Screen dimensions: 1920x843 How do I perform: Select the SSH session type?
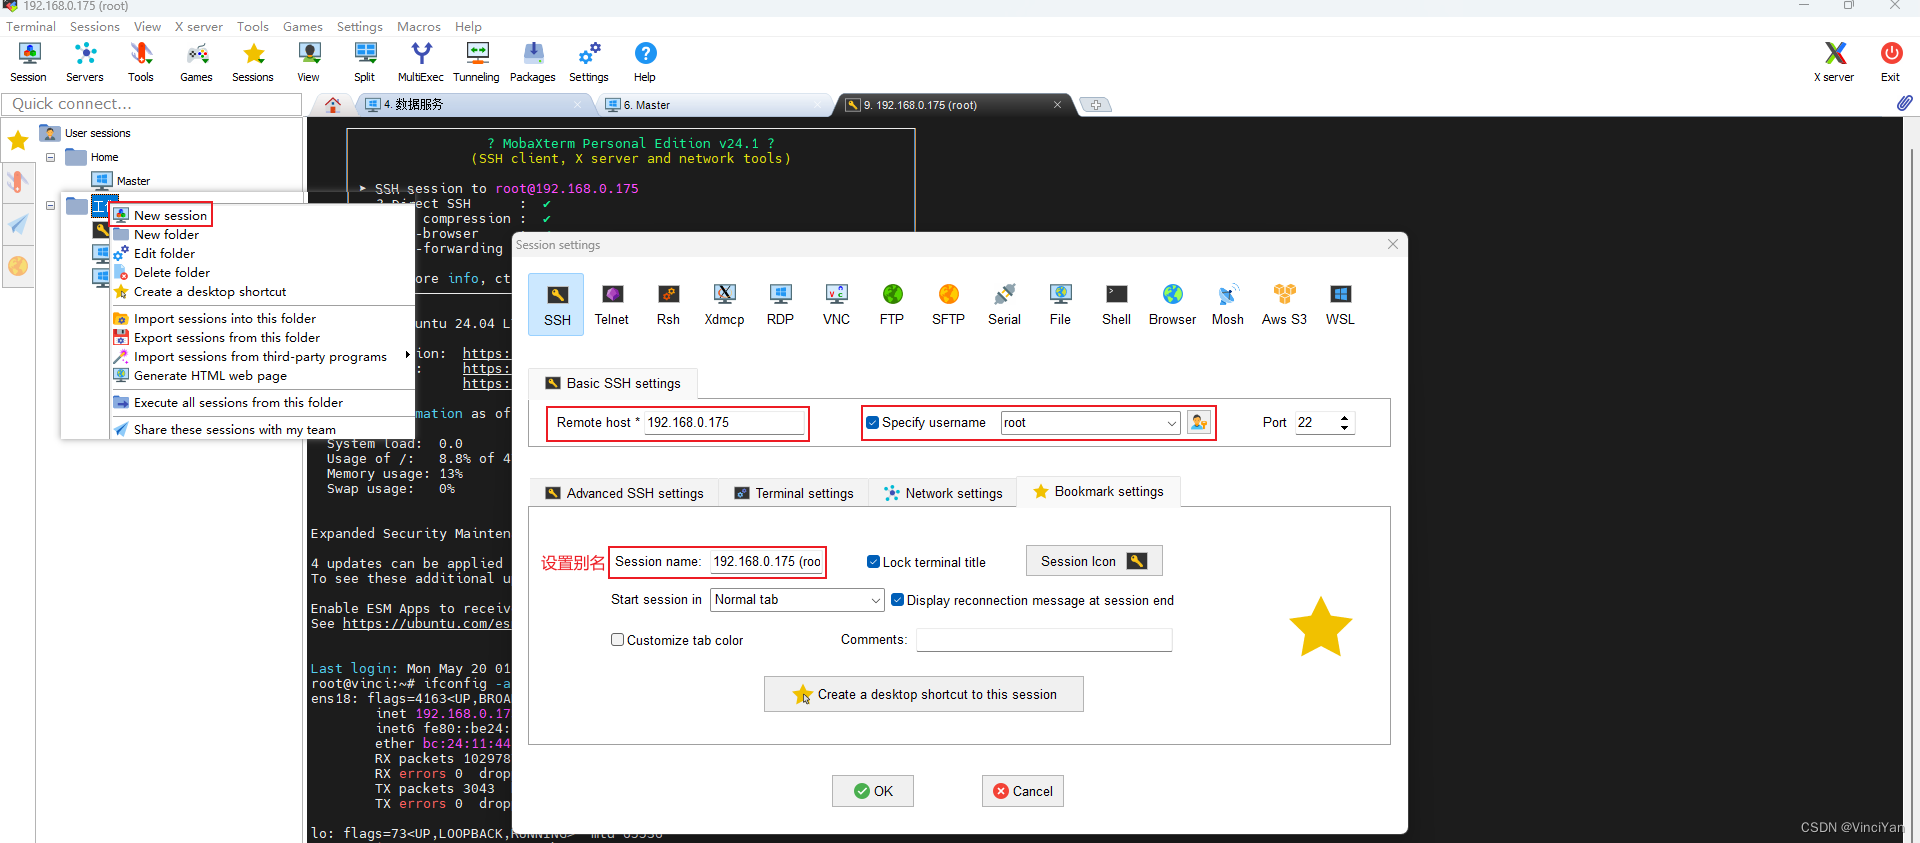click(557, 305)
